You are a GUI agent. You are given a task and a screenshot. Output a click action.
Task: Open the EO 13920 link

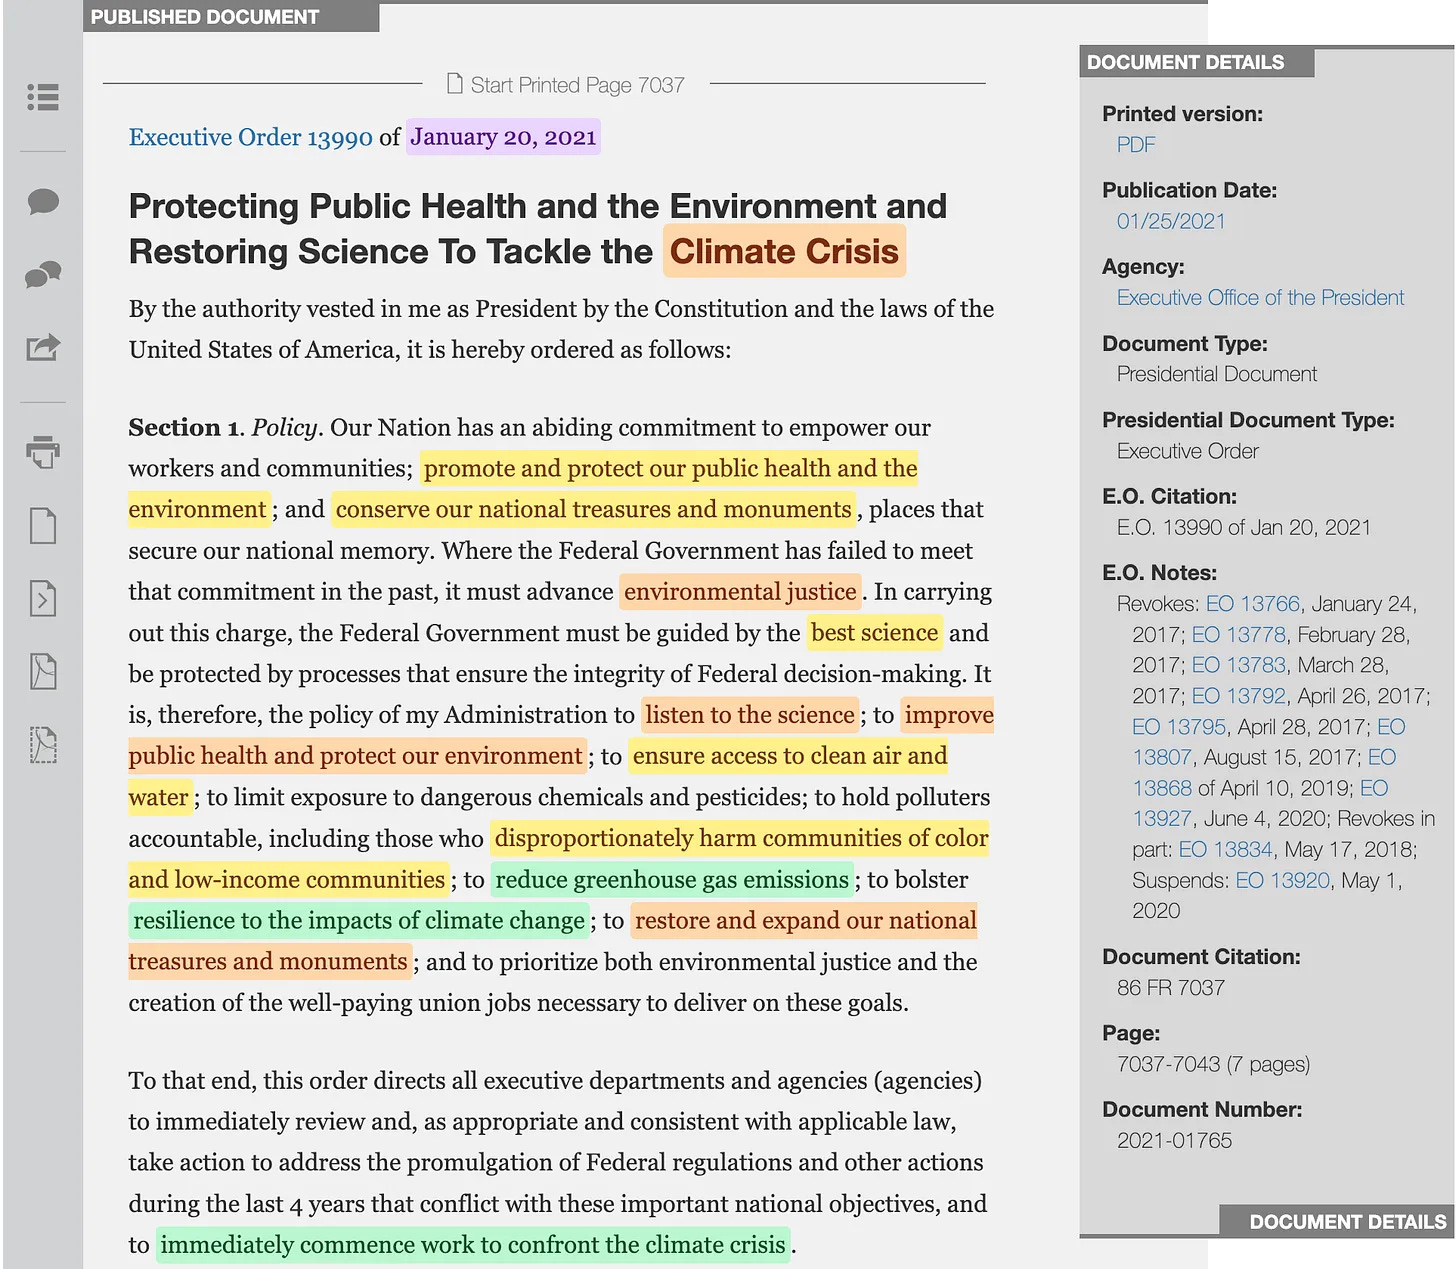1283,881
